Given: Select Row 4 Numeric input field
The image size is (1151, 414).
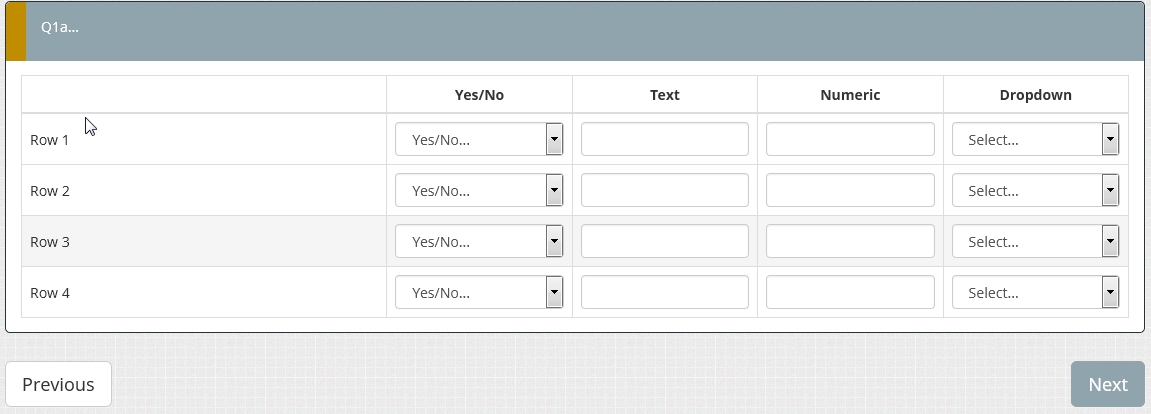Looking at the screenshot, I should (850, 293).
